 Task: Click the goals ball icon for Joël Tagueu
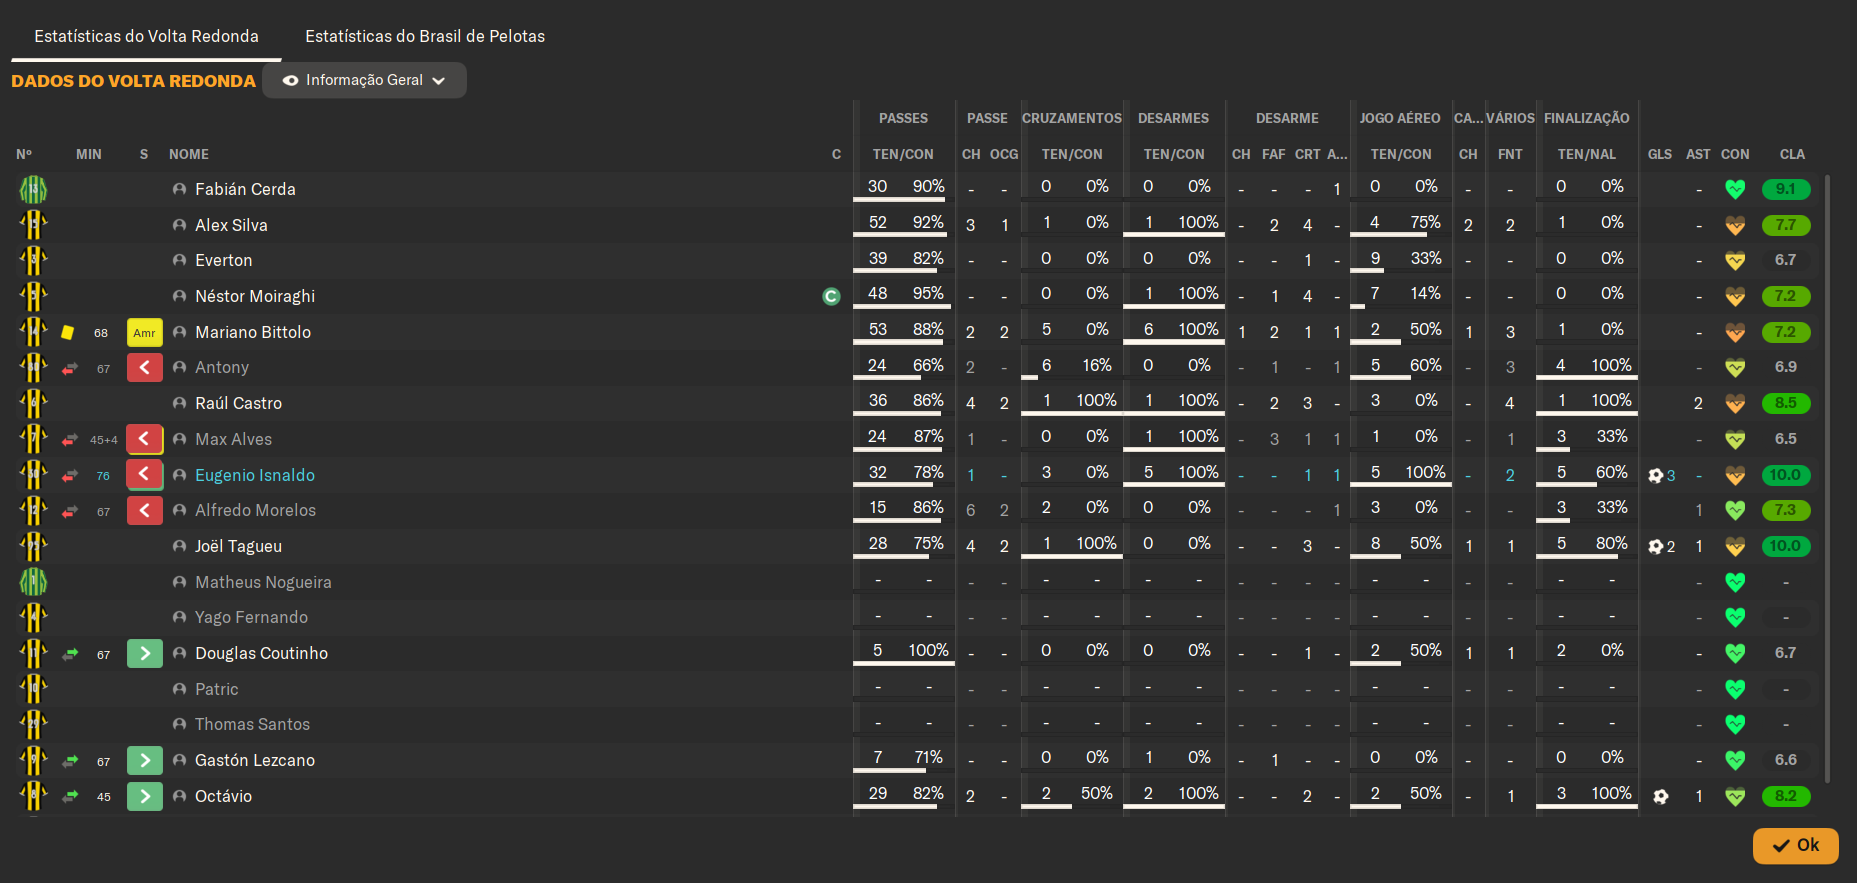click(1656, 546)
